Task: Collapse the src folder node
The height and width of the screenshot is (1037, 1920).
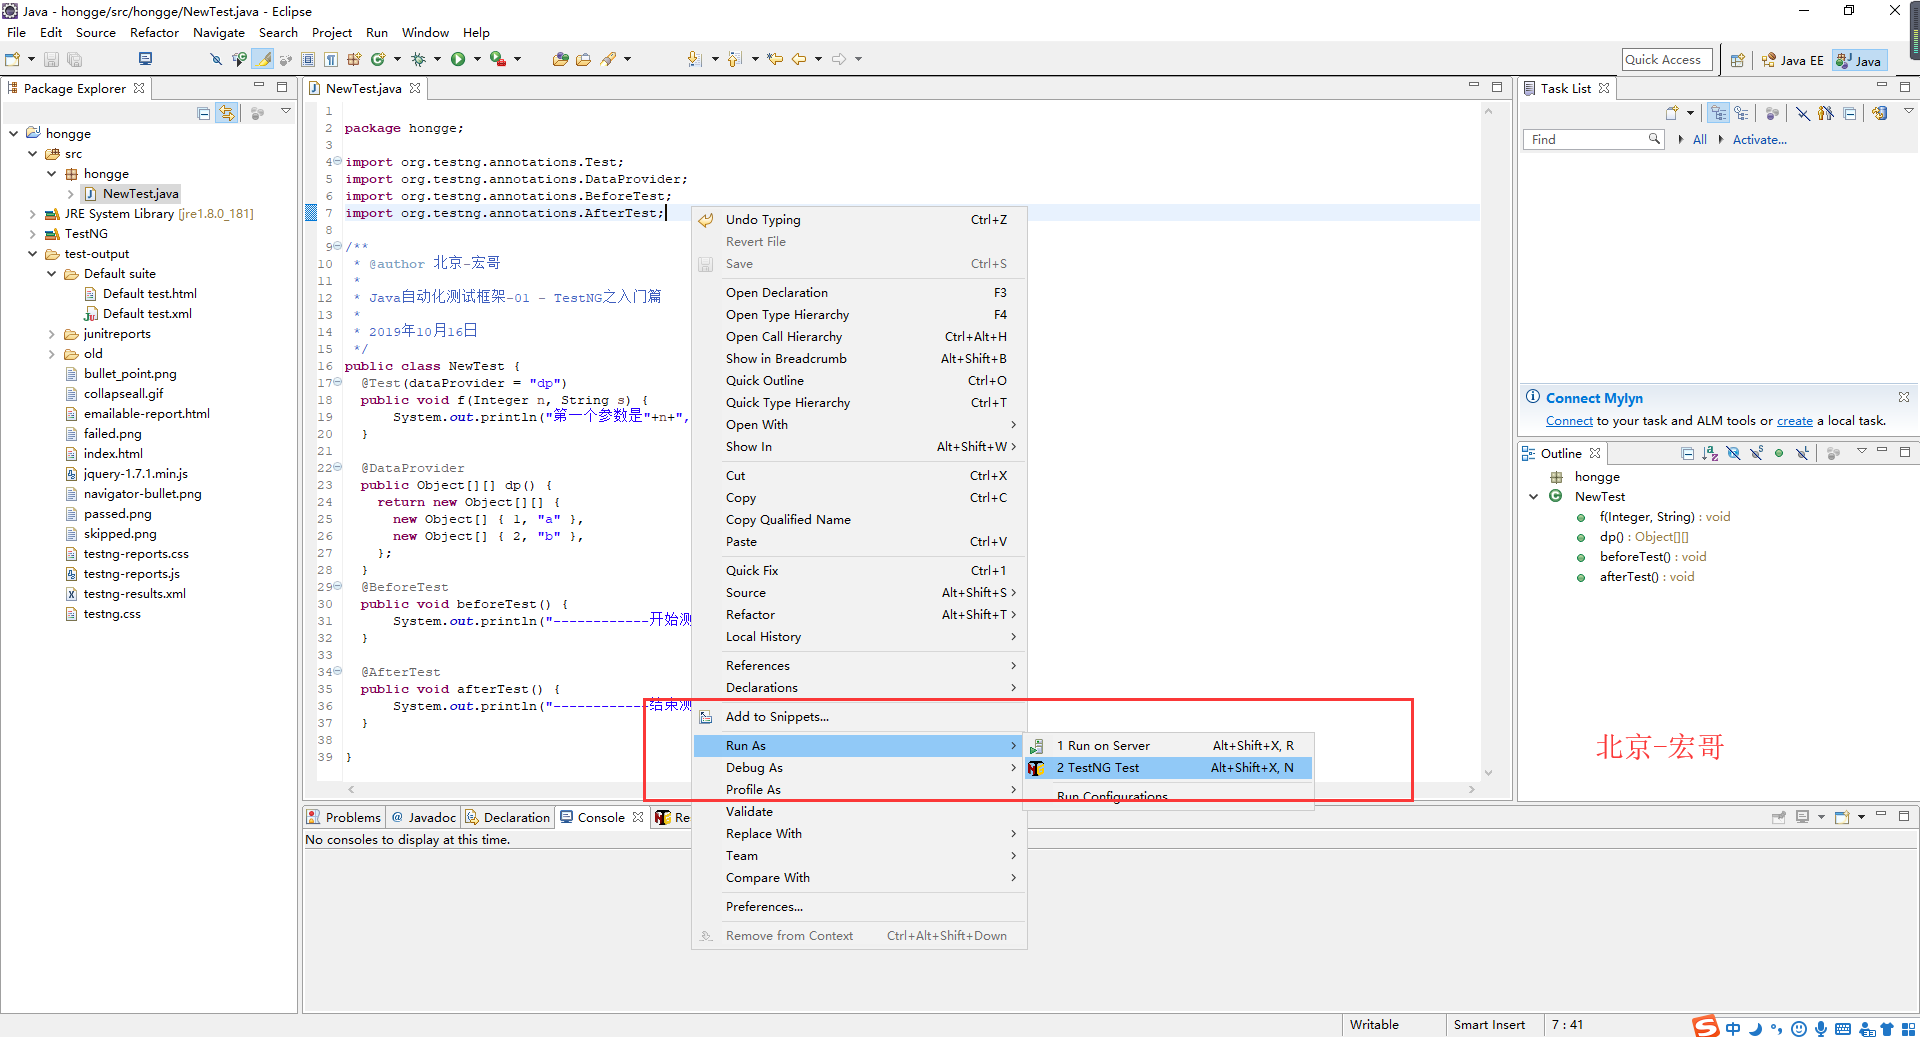Action: (33, 153)
